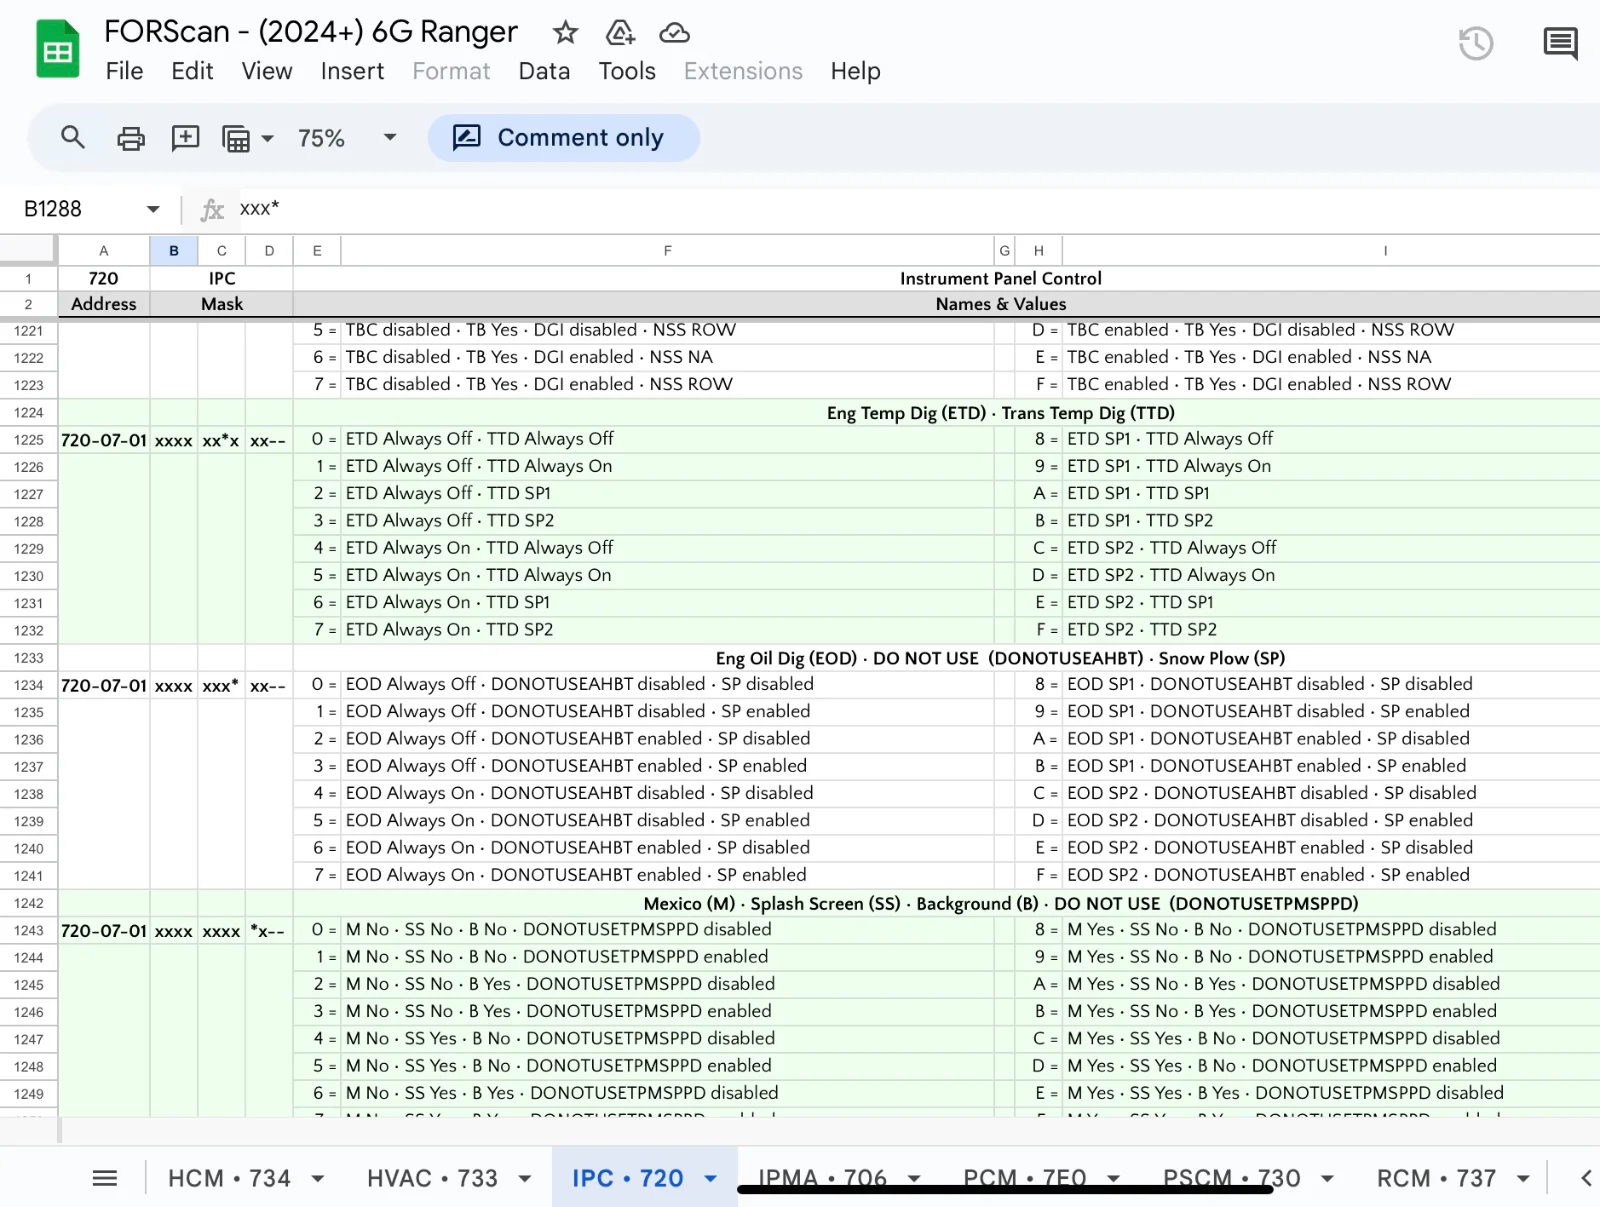Search the toolbar menus with magnifier
The image size is (1600, 1207).
point(73,137)
